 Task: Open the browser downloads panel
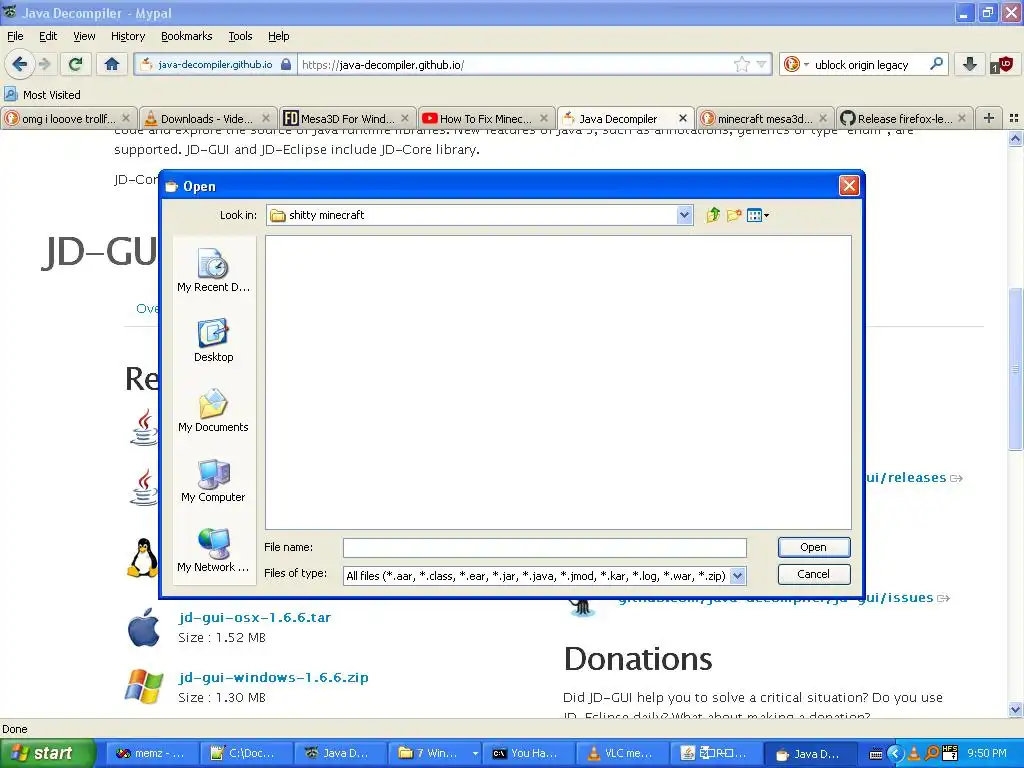pos(970,64)
